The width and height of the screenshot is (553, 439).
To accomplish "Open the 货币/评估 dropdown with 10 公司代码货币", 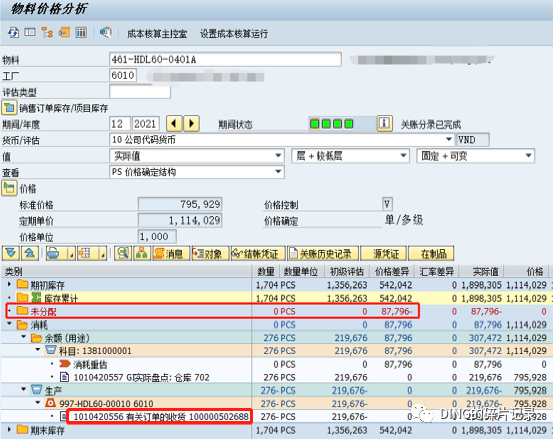I will click(281, 140).
